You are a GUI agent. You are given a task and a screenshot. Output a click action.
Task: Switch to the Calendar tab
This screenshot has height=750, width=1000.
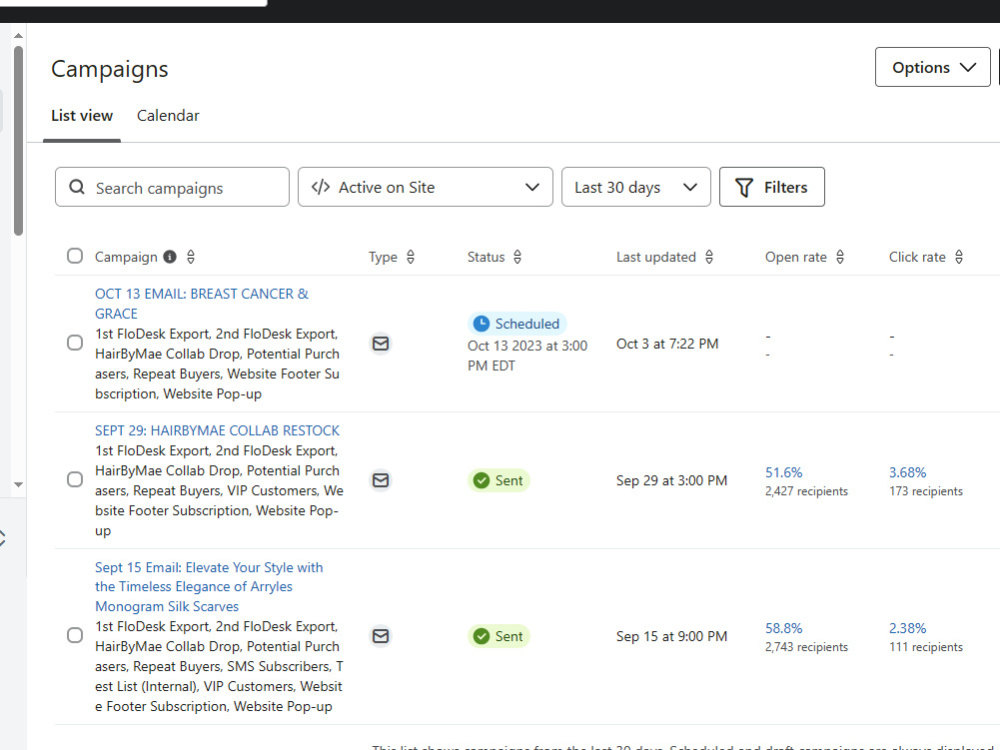pos(168,115)
